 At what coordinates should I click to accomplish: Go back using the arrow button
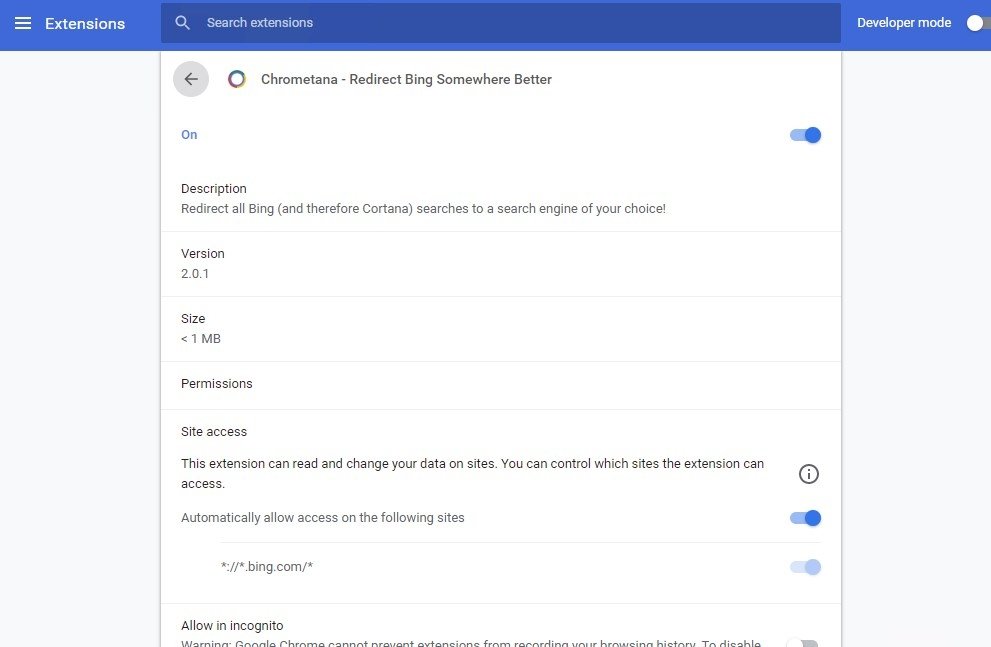(191, 79)
